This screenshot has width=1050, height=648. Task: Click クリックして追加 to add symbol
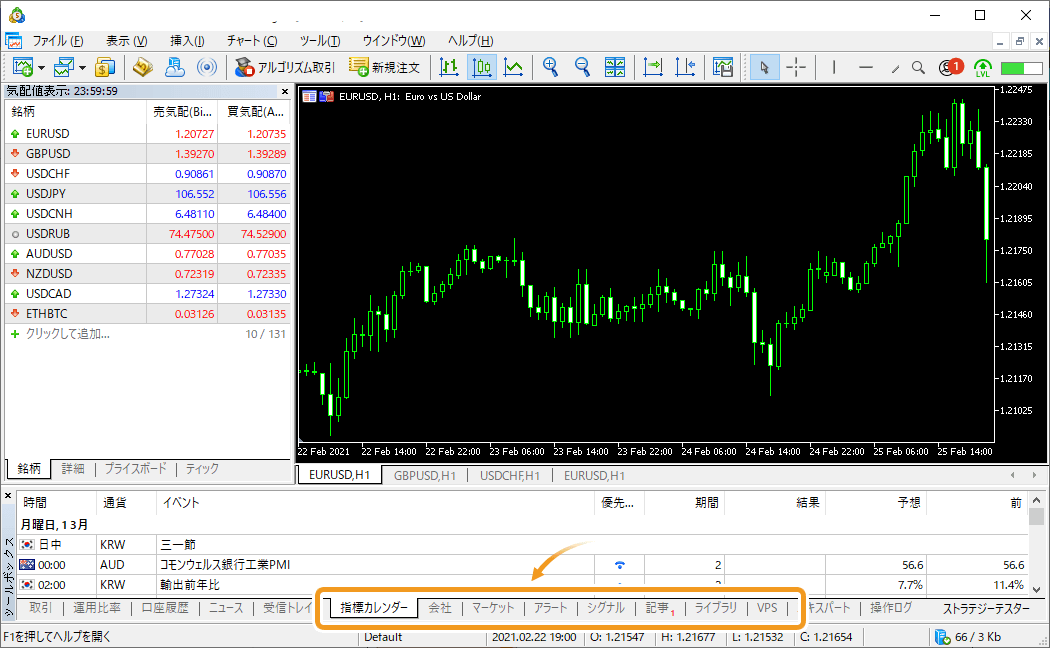67,334
